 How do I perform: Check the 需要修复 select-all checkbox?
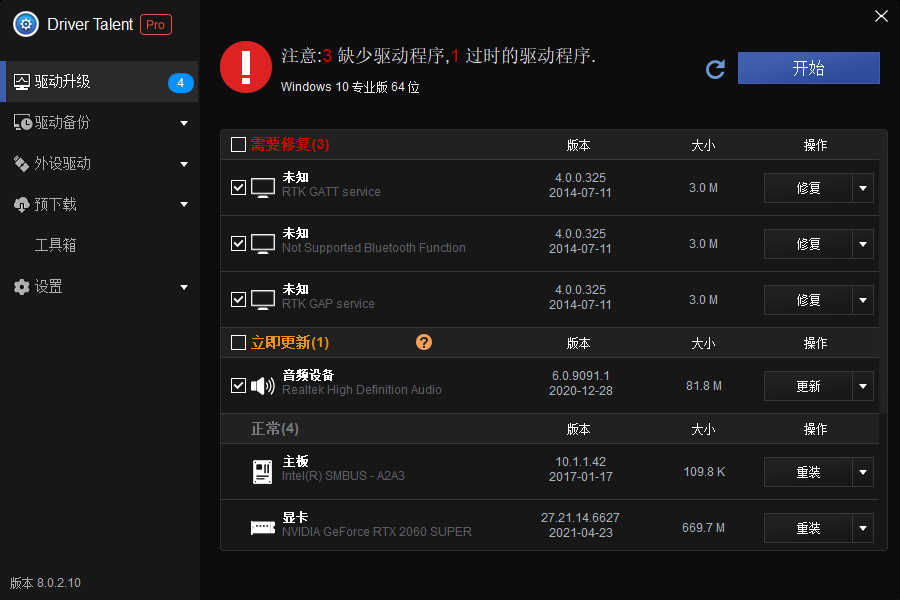[238, 145]
